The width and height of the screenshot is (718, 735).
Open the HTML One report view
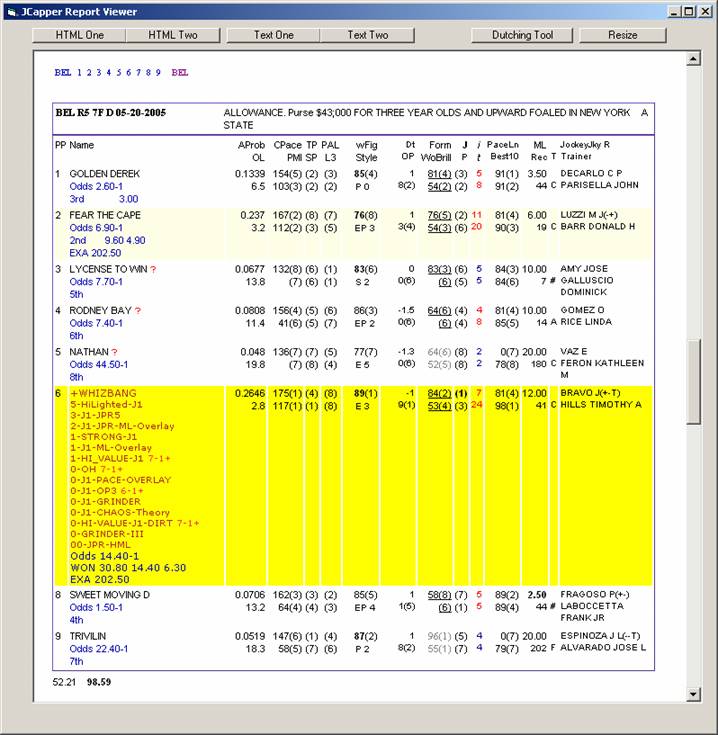coord(79,35)
